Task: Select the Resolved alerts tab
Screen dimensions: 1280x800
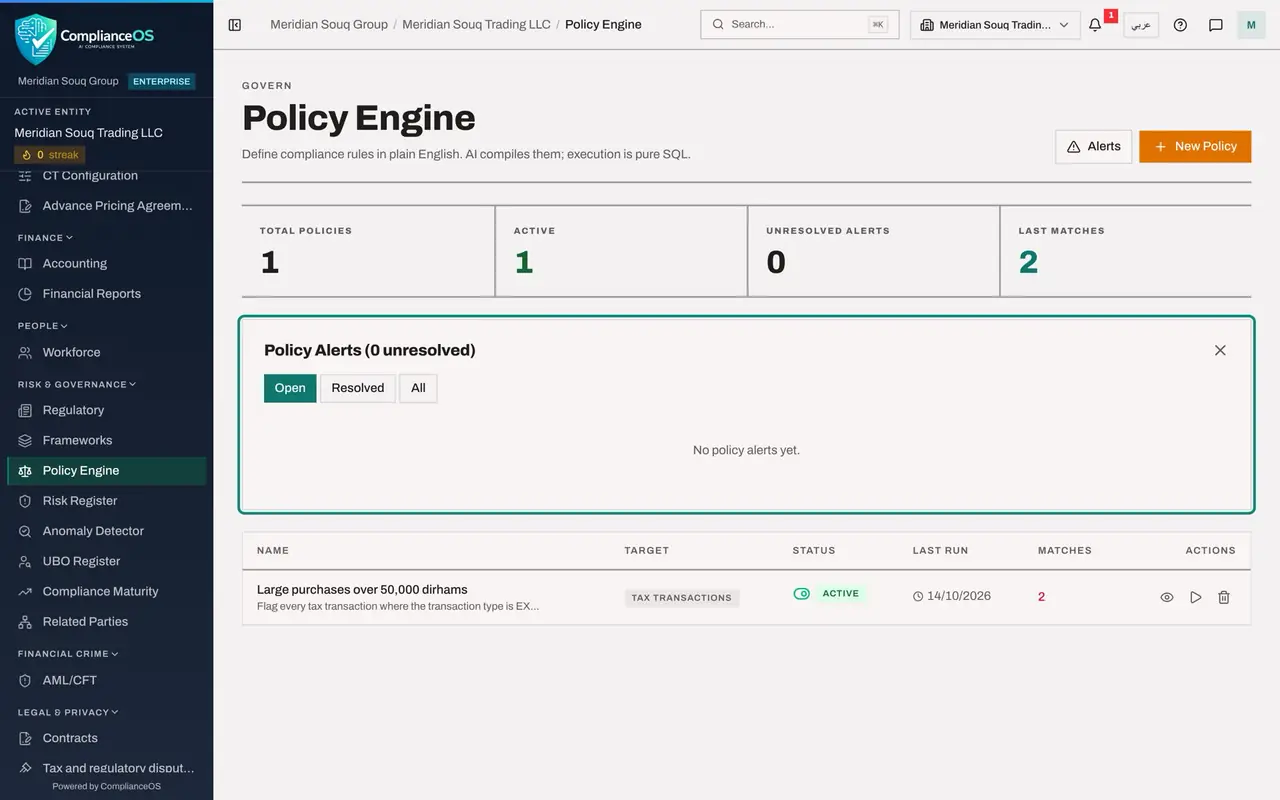Action: tap(358, 388)
